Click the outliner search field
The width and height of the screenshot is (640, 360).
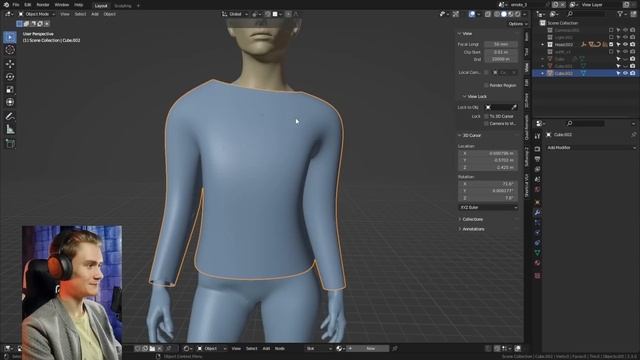point(586,14)
